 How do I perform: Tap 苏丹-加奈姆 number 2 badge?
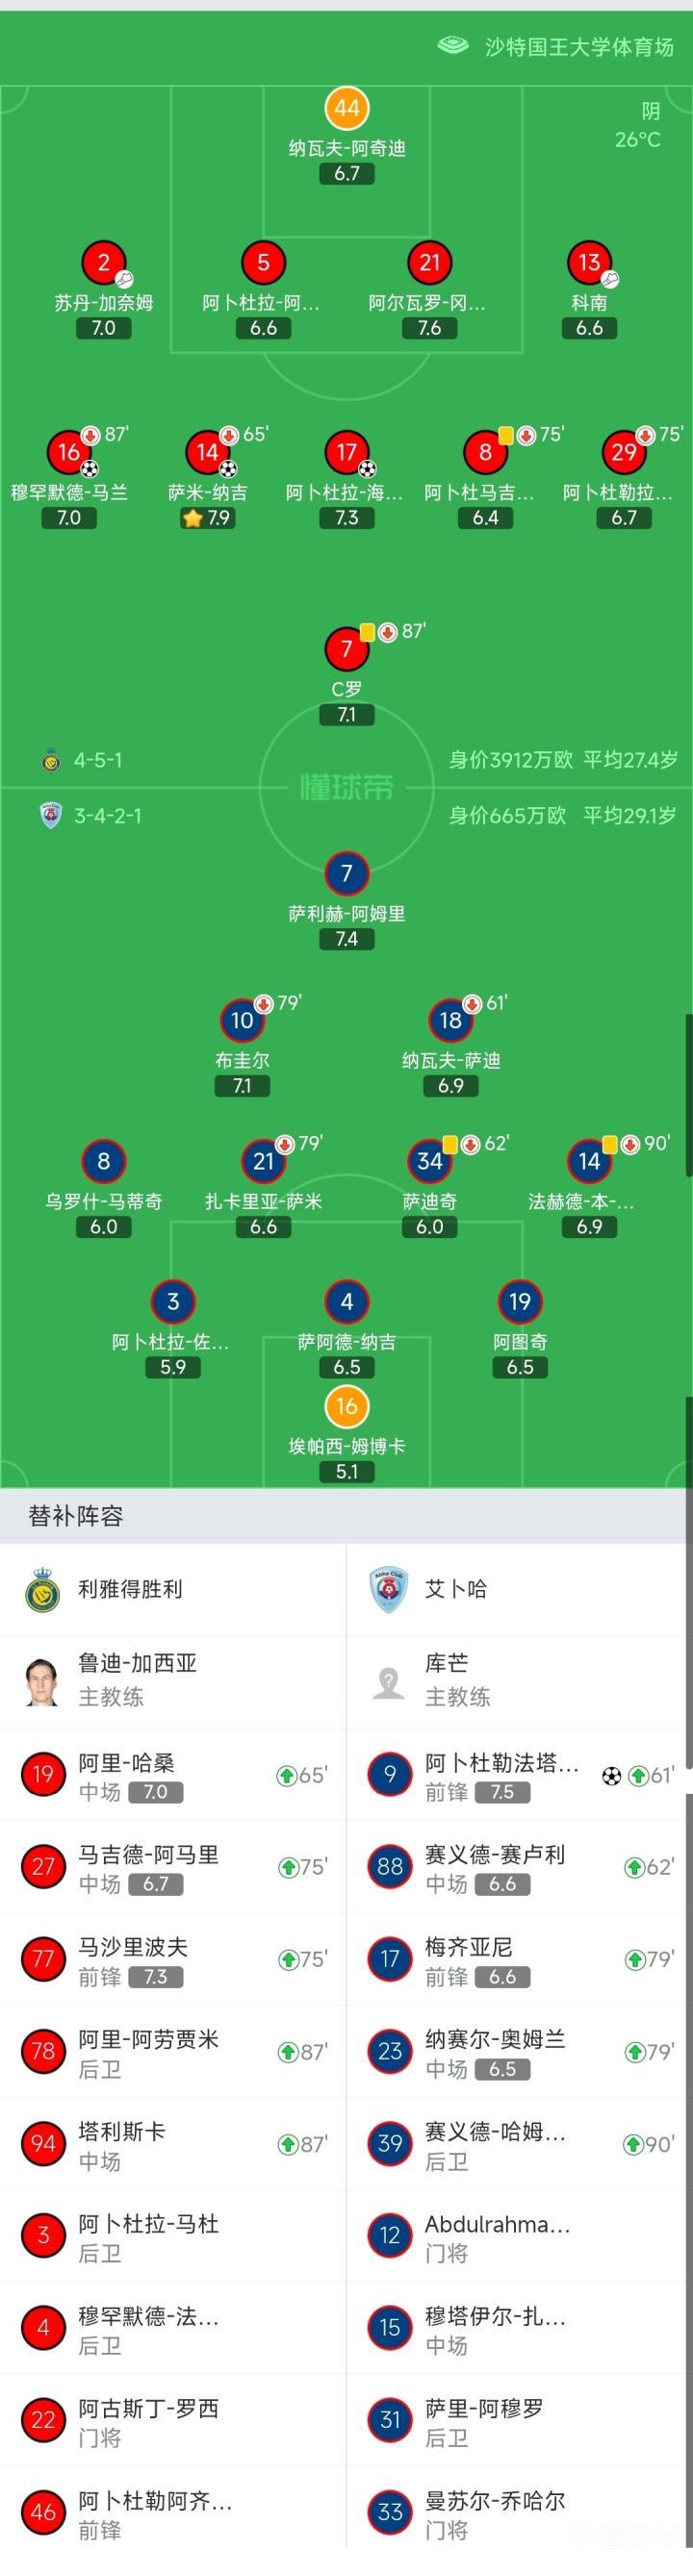(x=104, y=263)
